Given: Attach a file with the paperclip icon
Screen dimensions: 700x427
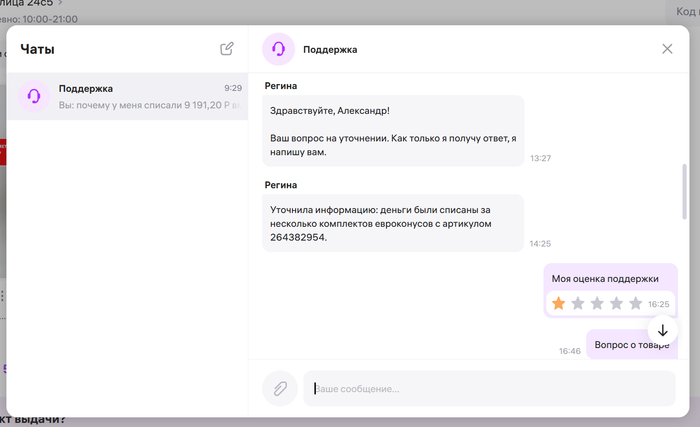Looking at the screenshot, I should (x=279, y=388).
